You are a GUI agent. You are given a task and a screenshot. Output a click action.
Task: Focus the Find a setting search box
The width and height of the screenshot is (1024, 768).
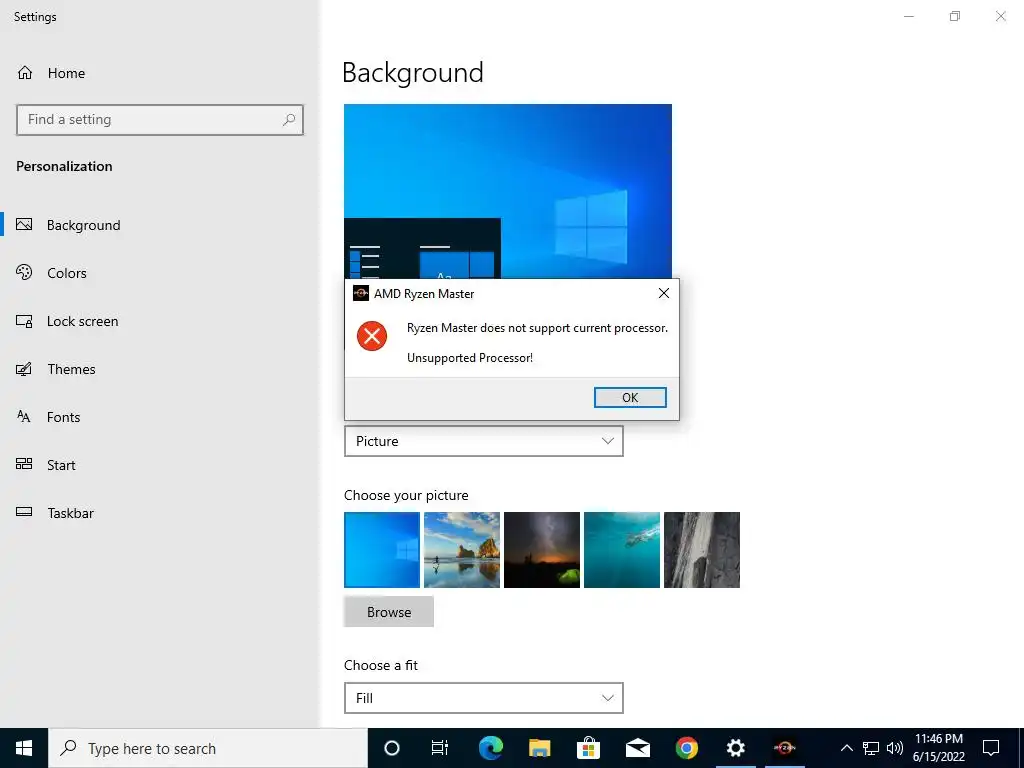[160, 120]
